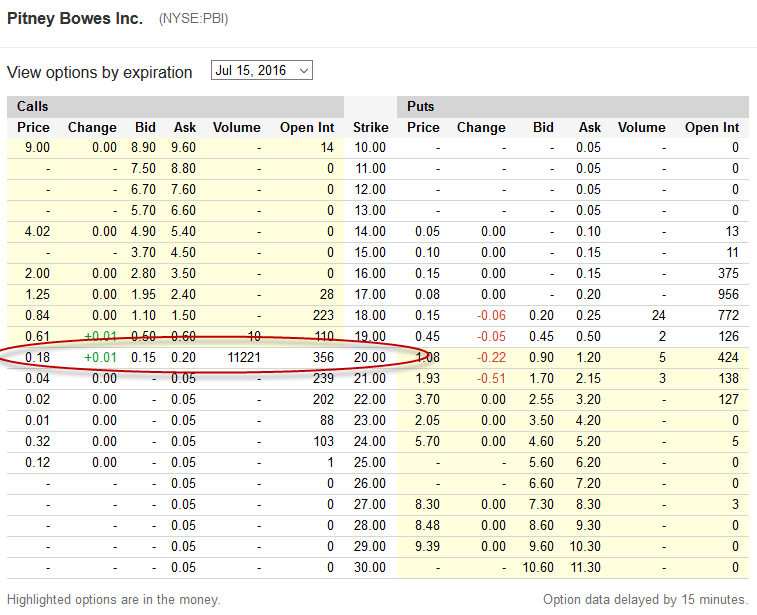Click put price 1.93
757x615 pixels.
(427, 378)
